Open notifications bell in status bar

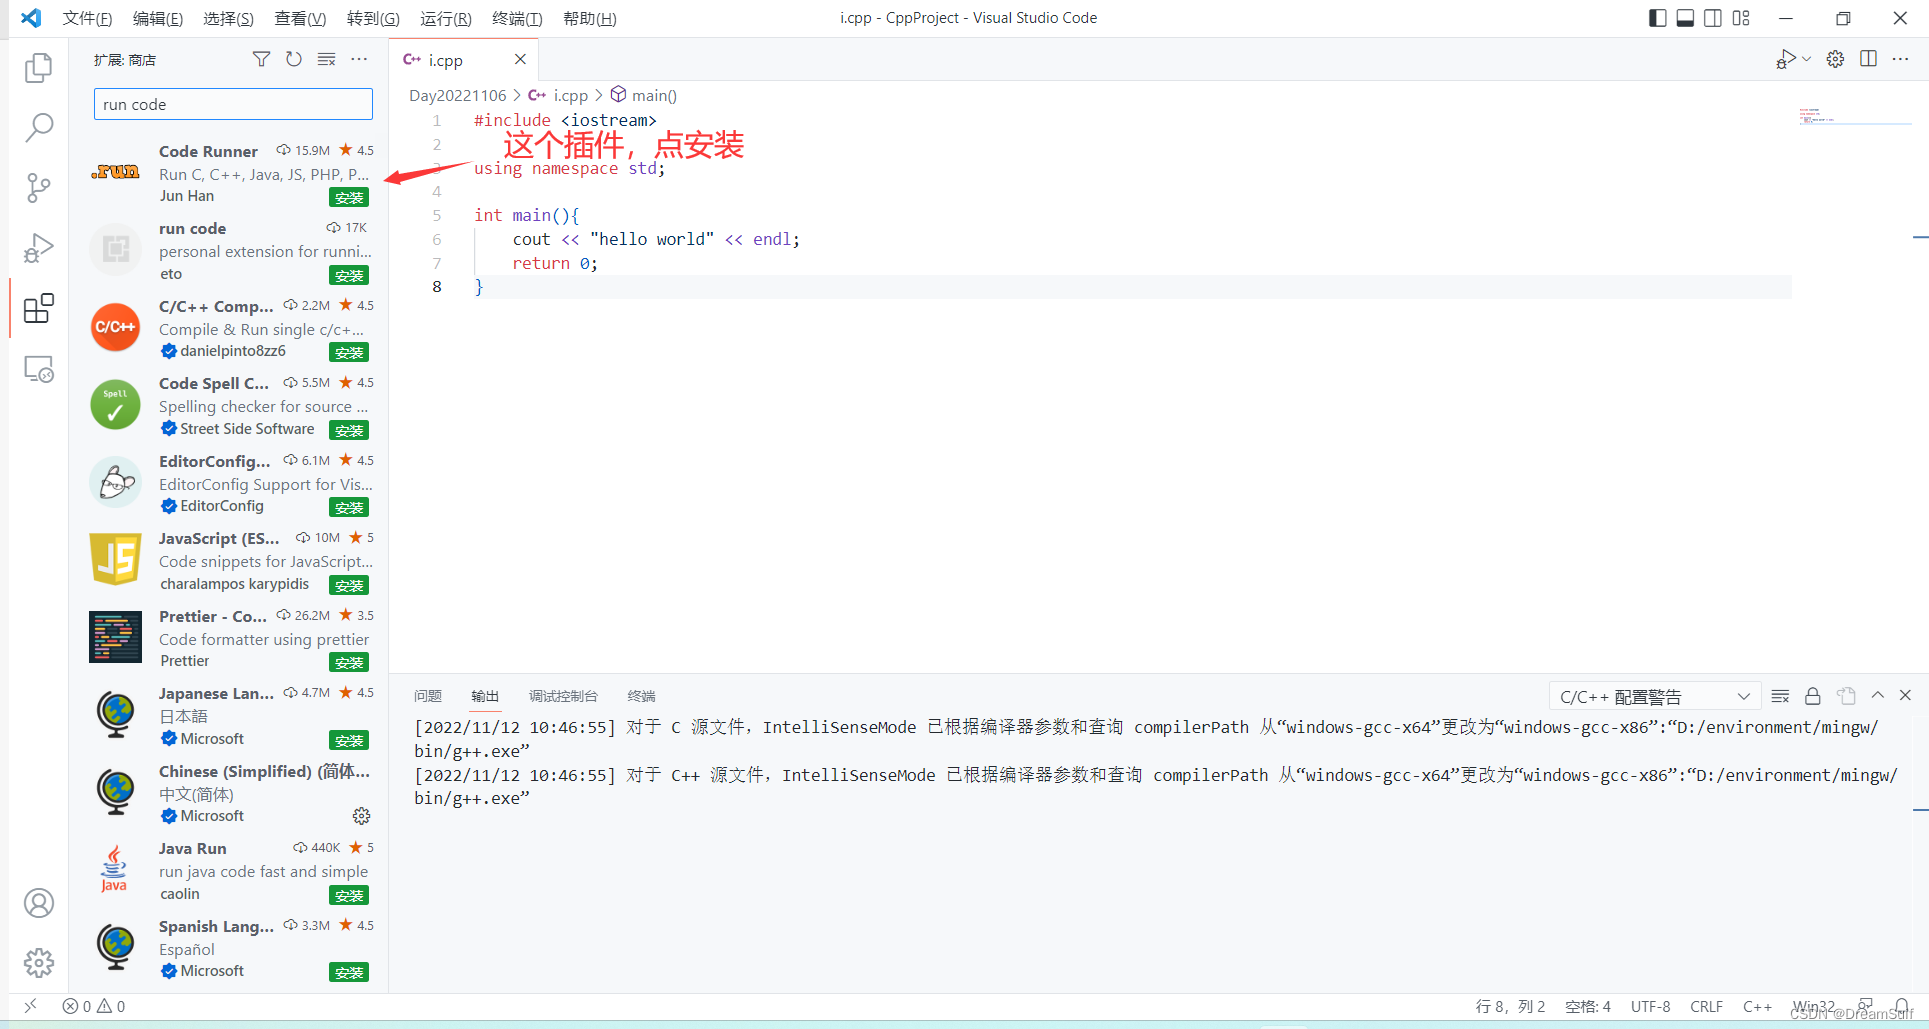pos(1901,1006)
